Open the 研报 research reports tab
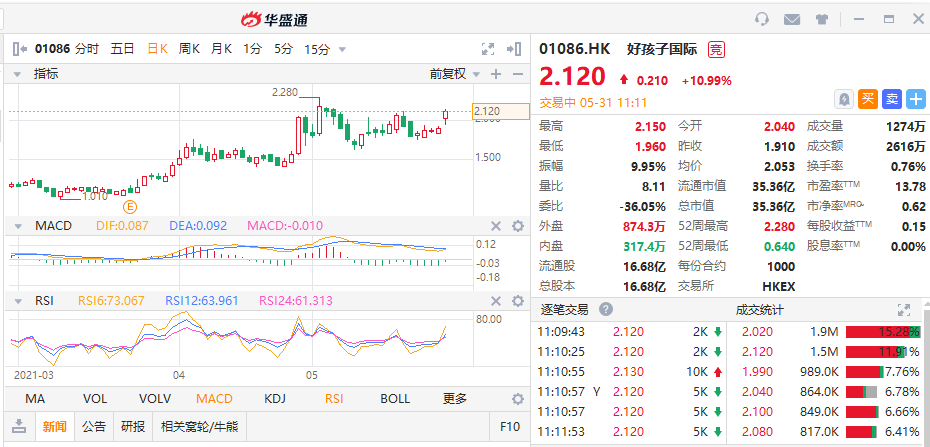Viewport: 930px width, 447px height. click(133, 426)
